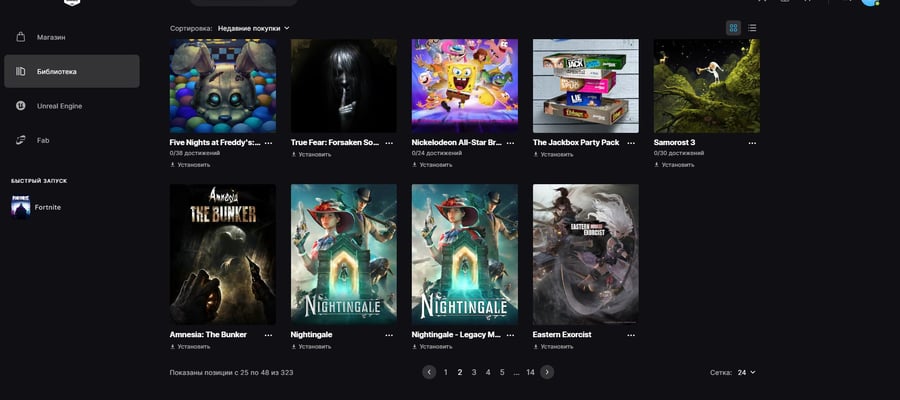Go to page 3
The height and width of the screenshot is (400, 900).
click(474, 372)
